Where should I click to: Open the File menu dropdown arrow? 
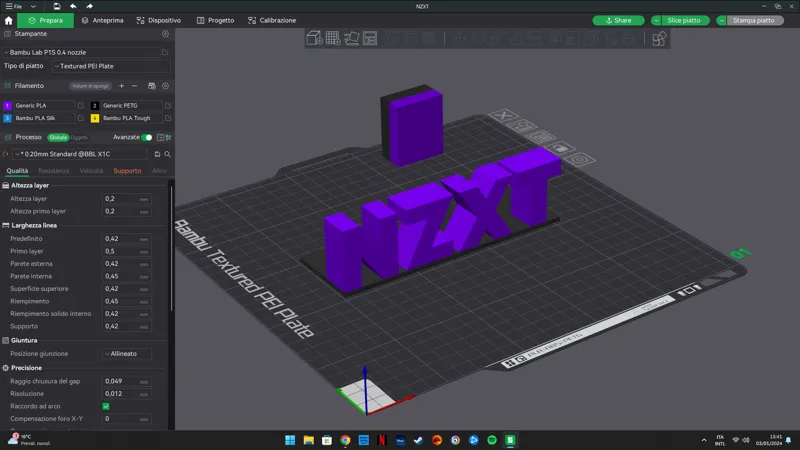33,6
